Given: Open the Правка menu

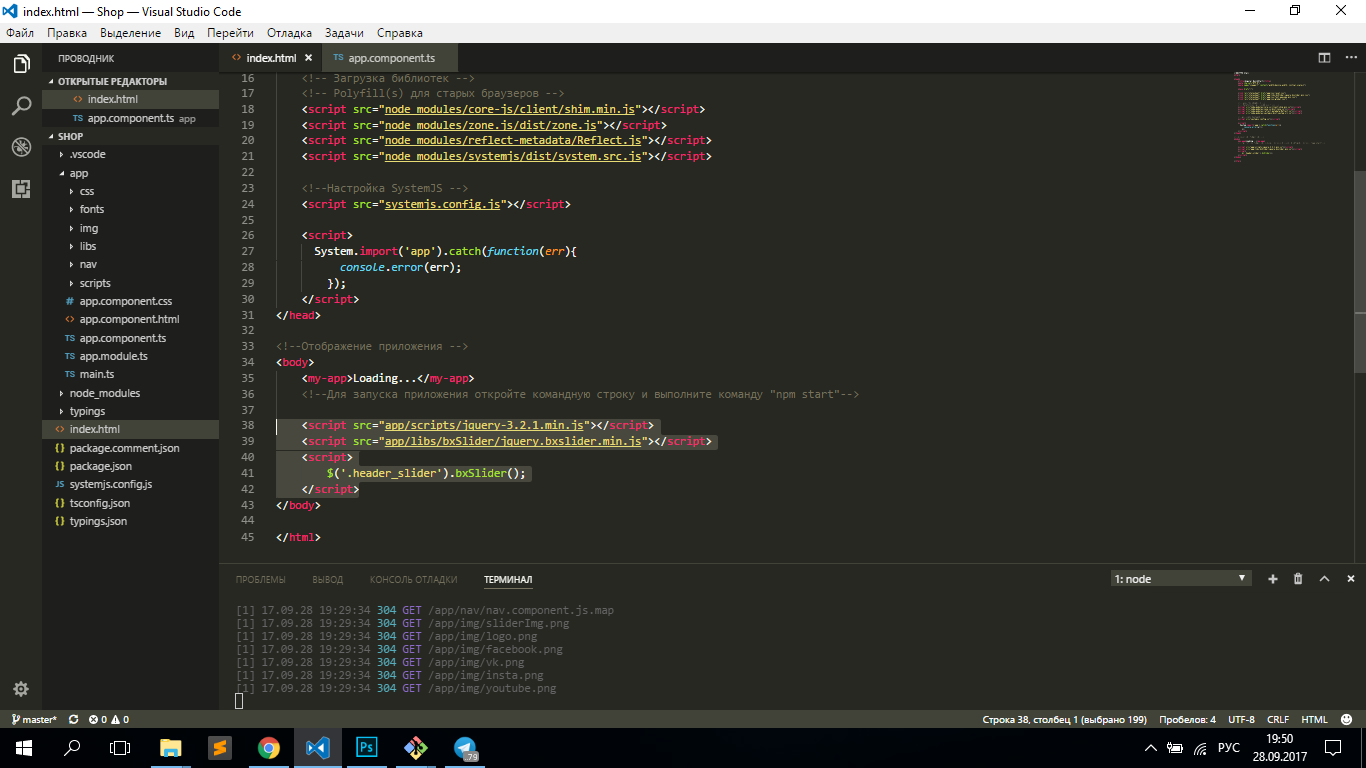Looking at the screenshot, I should coord(67,33).
